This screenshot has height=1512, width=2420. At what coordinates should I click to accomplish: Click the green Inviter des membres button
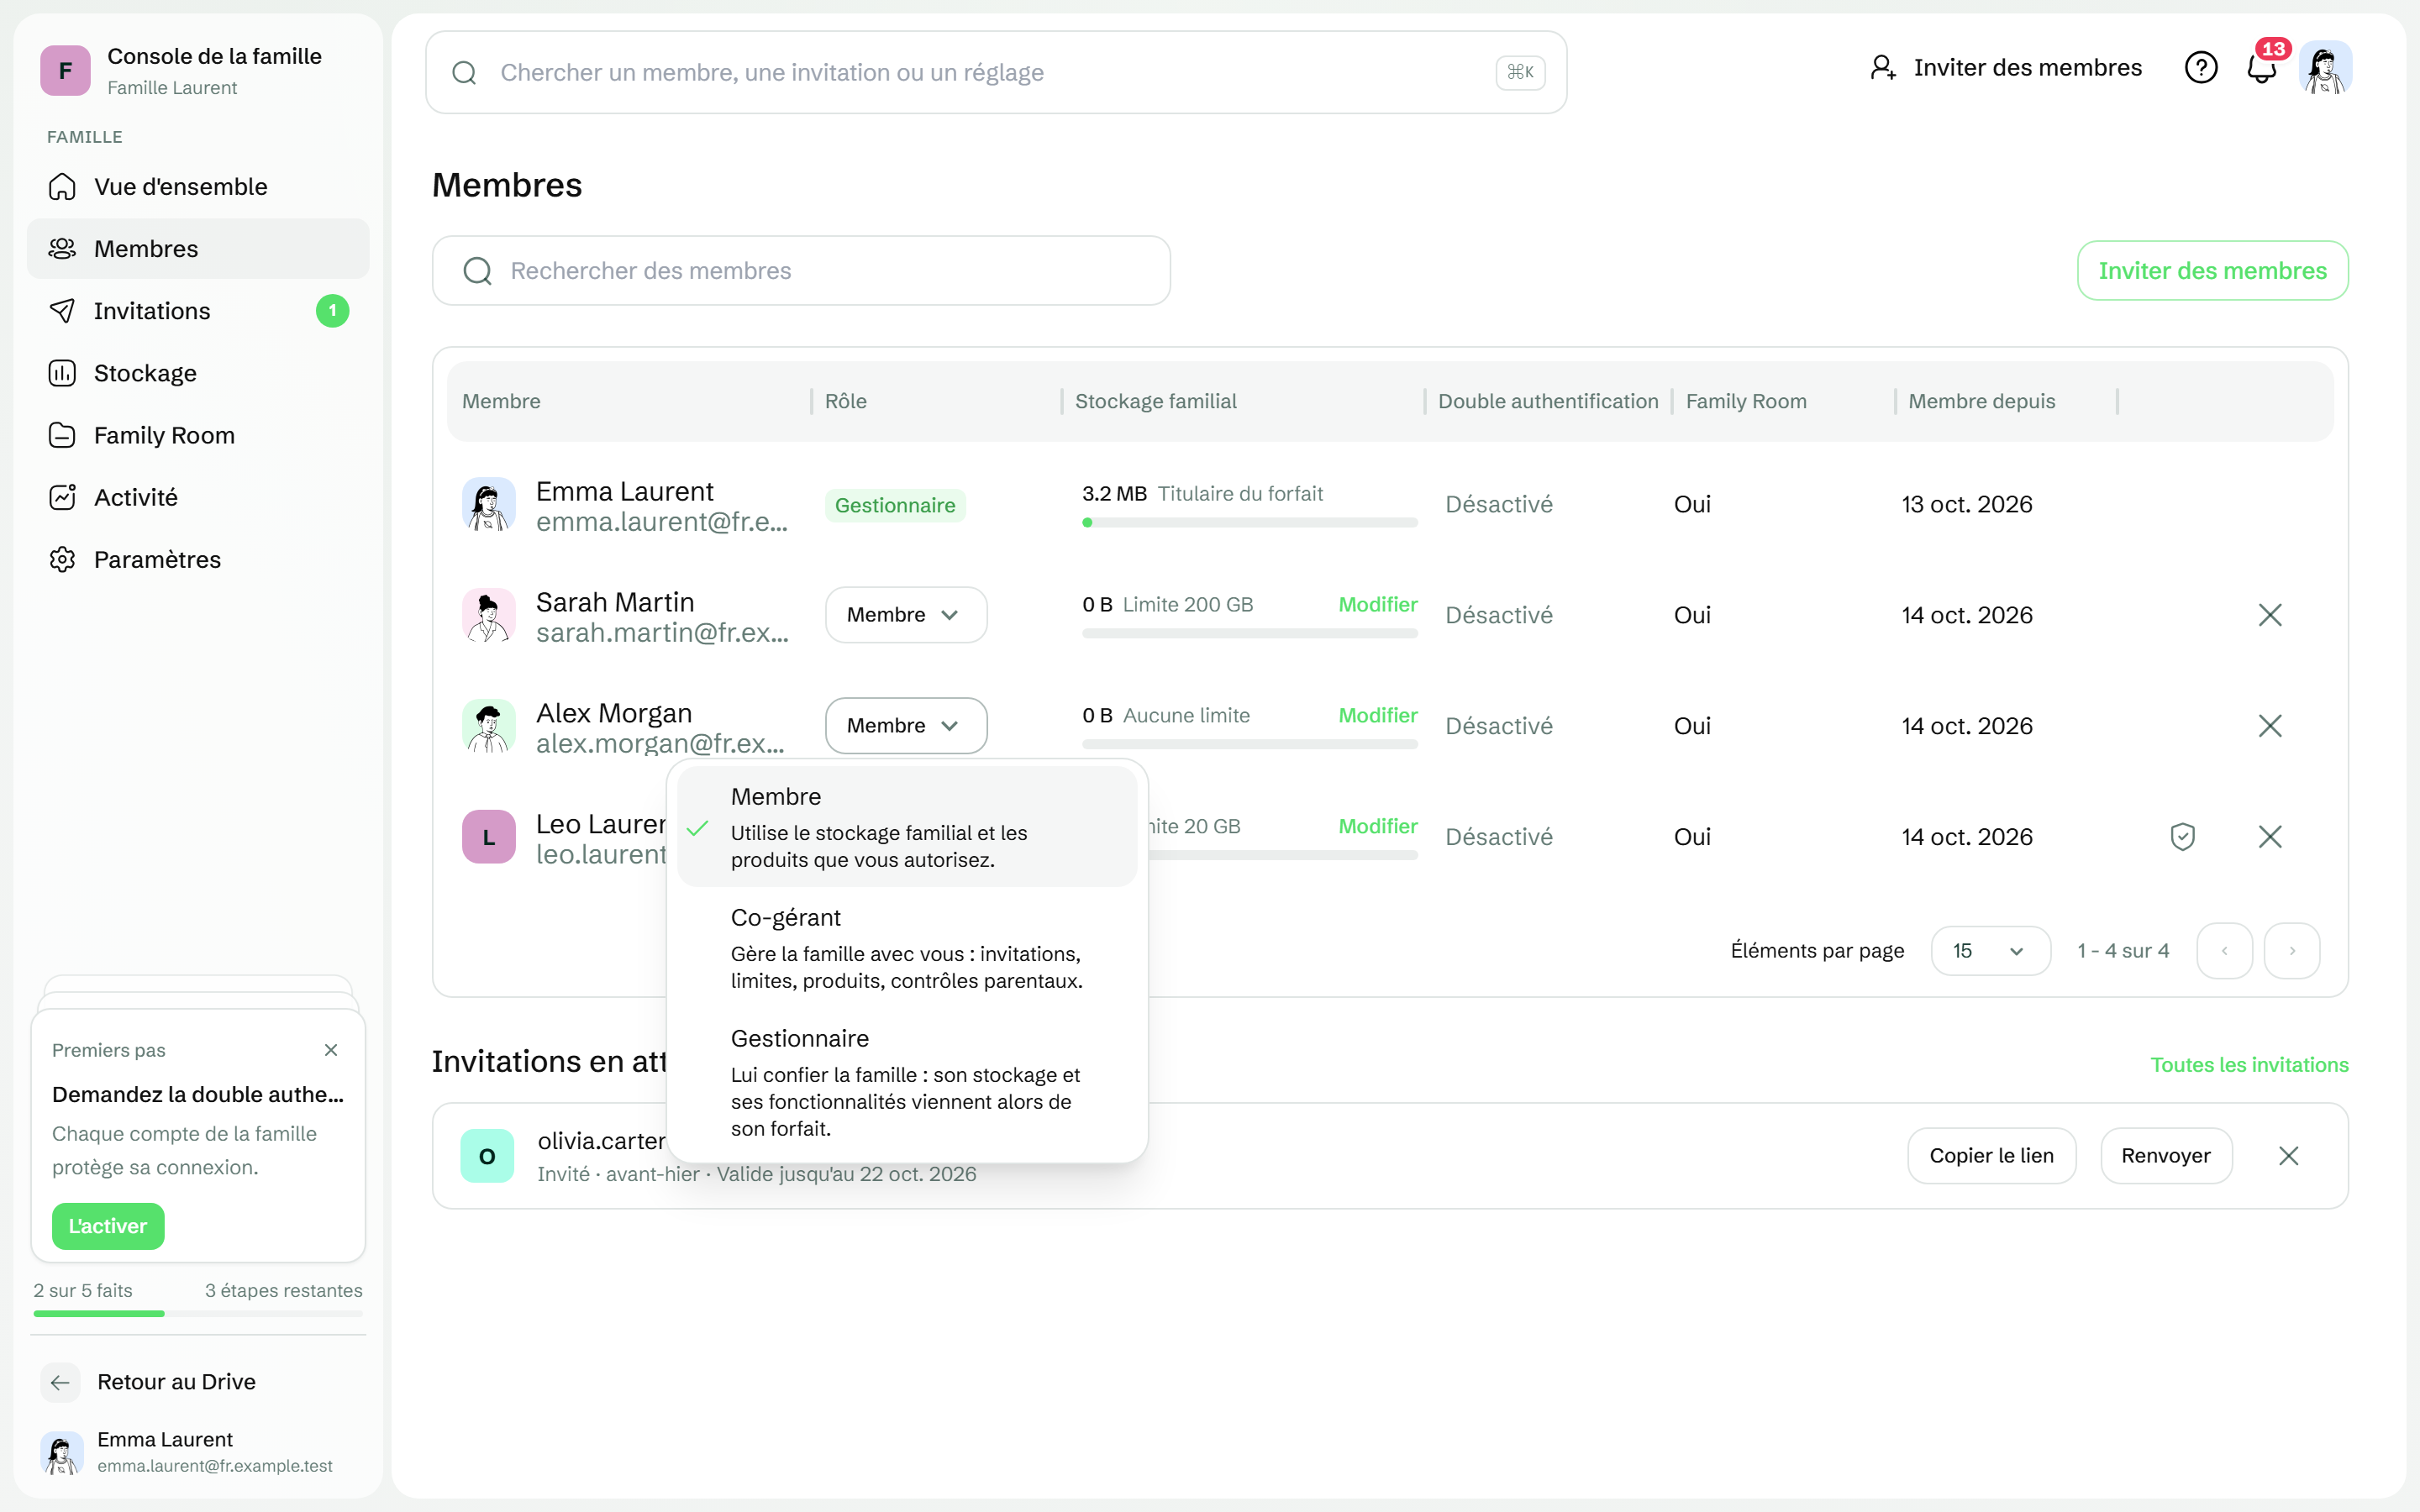pyautogui.click(x=2212, y=271)
